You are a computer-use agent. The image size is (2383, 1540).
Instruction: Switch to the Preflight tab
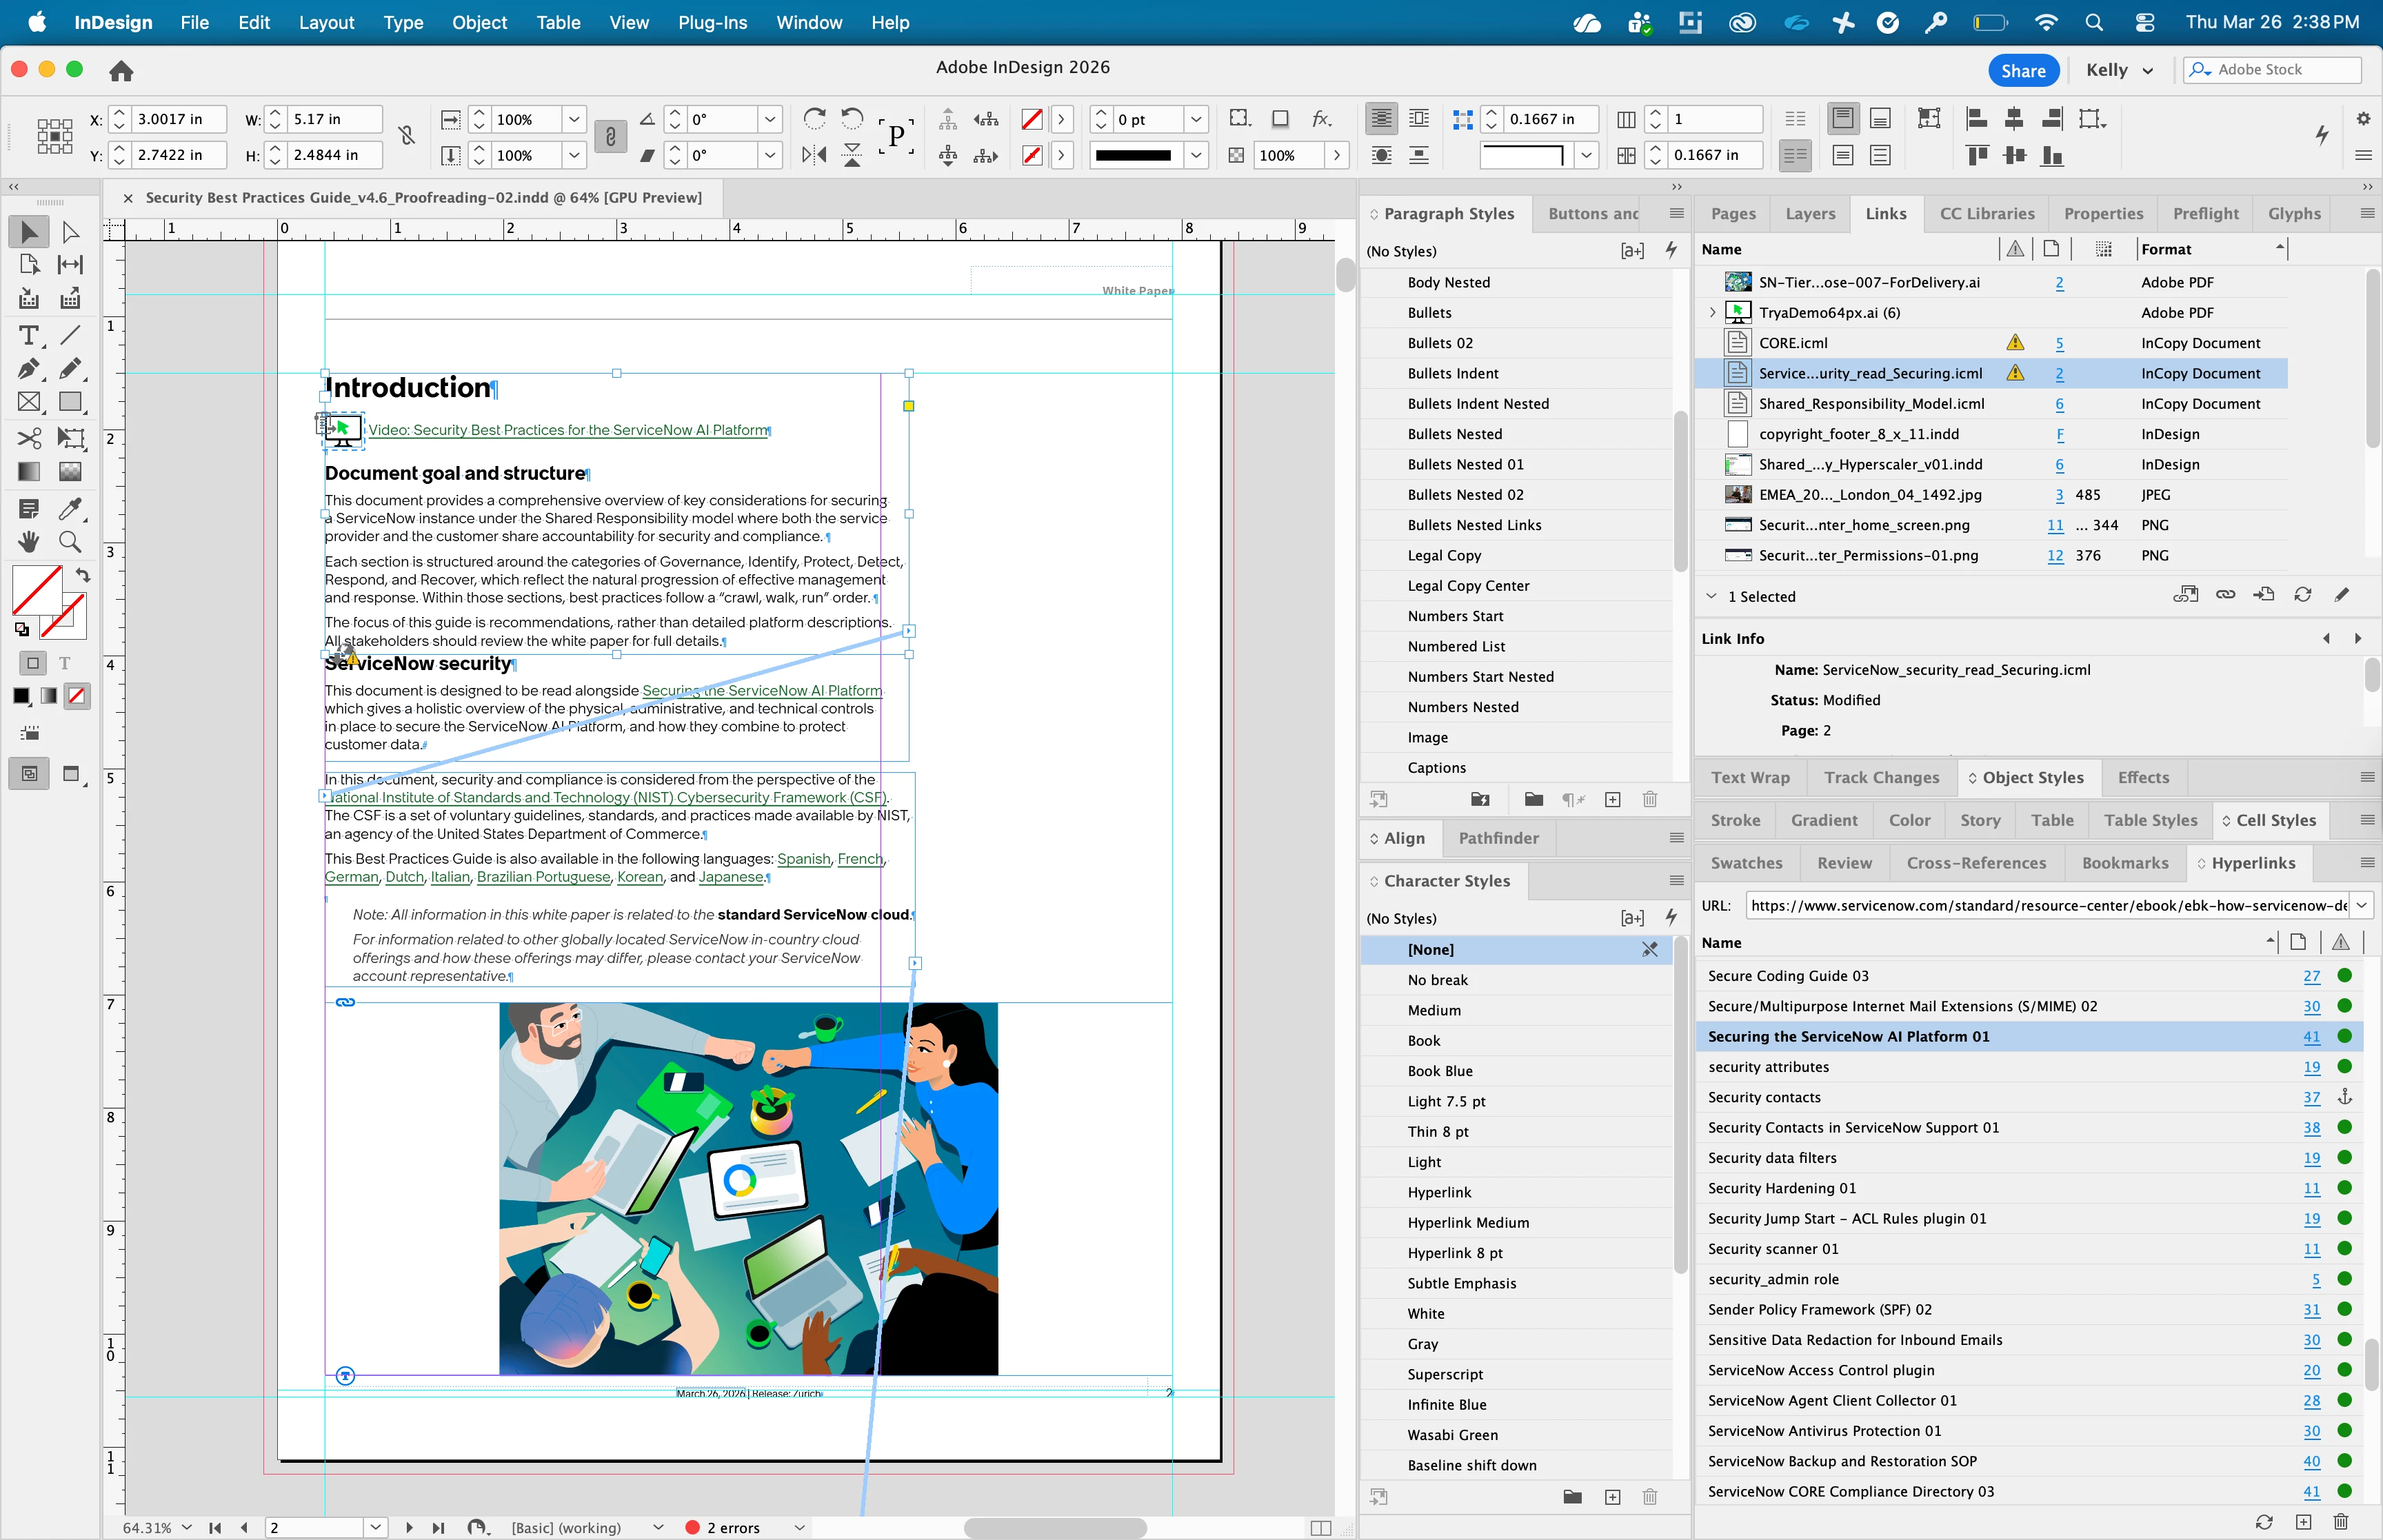click(x=2205, y=214)
